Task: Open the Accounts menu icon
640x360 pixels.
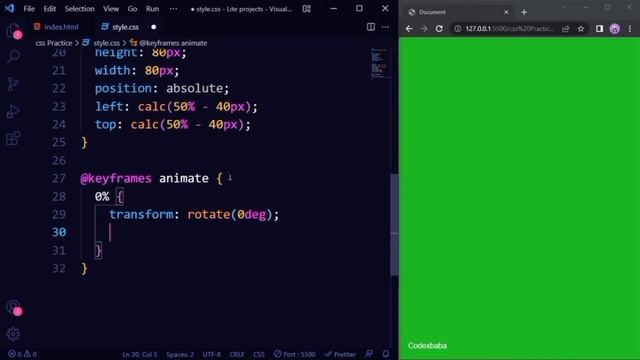Action: pos(13,307)
